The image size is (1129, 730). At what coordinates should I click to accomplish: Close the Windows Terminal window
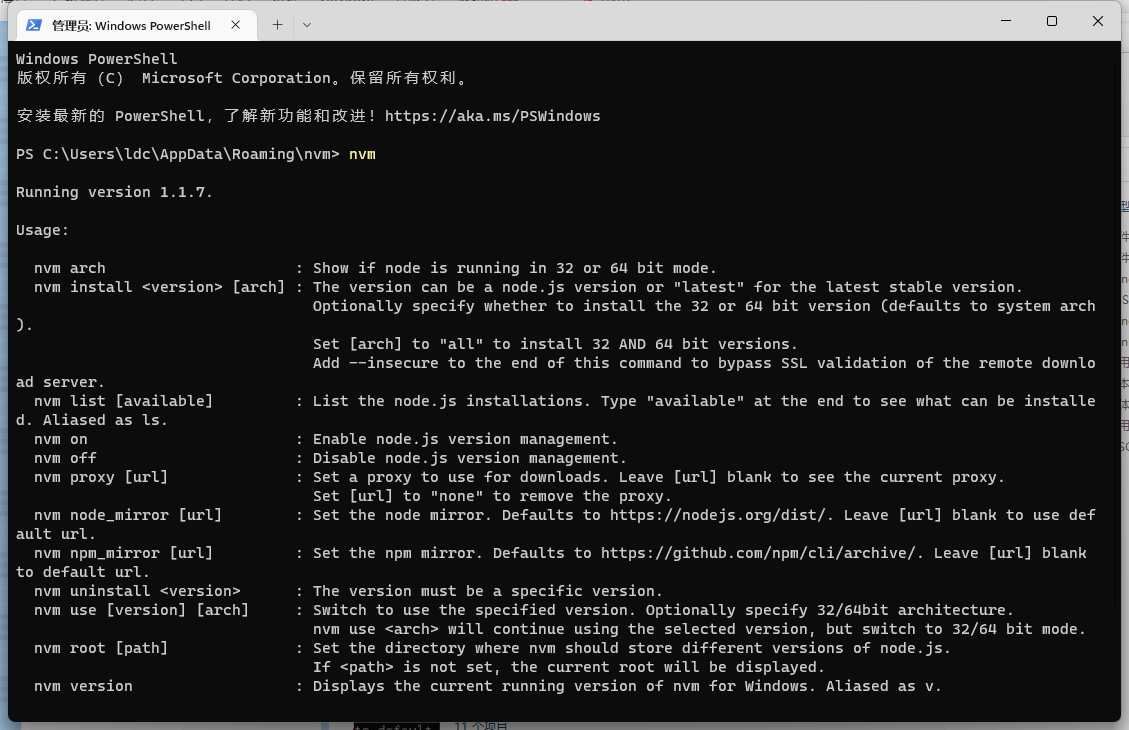point(1098,21)
